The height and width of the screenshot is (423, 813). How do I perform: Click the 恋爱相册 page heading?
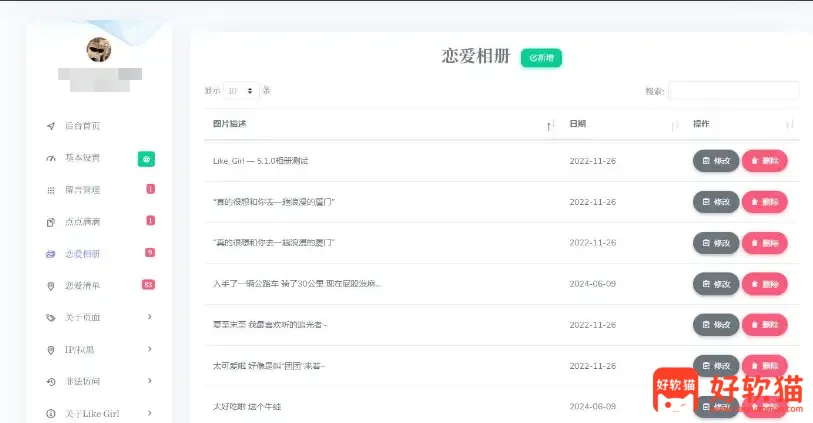click(476, 56)
